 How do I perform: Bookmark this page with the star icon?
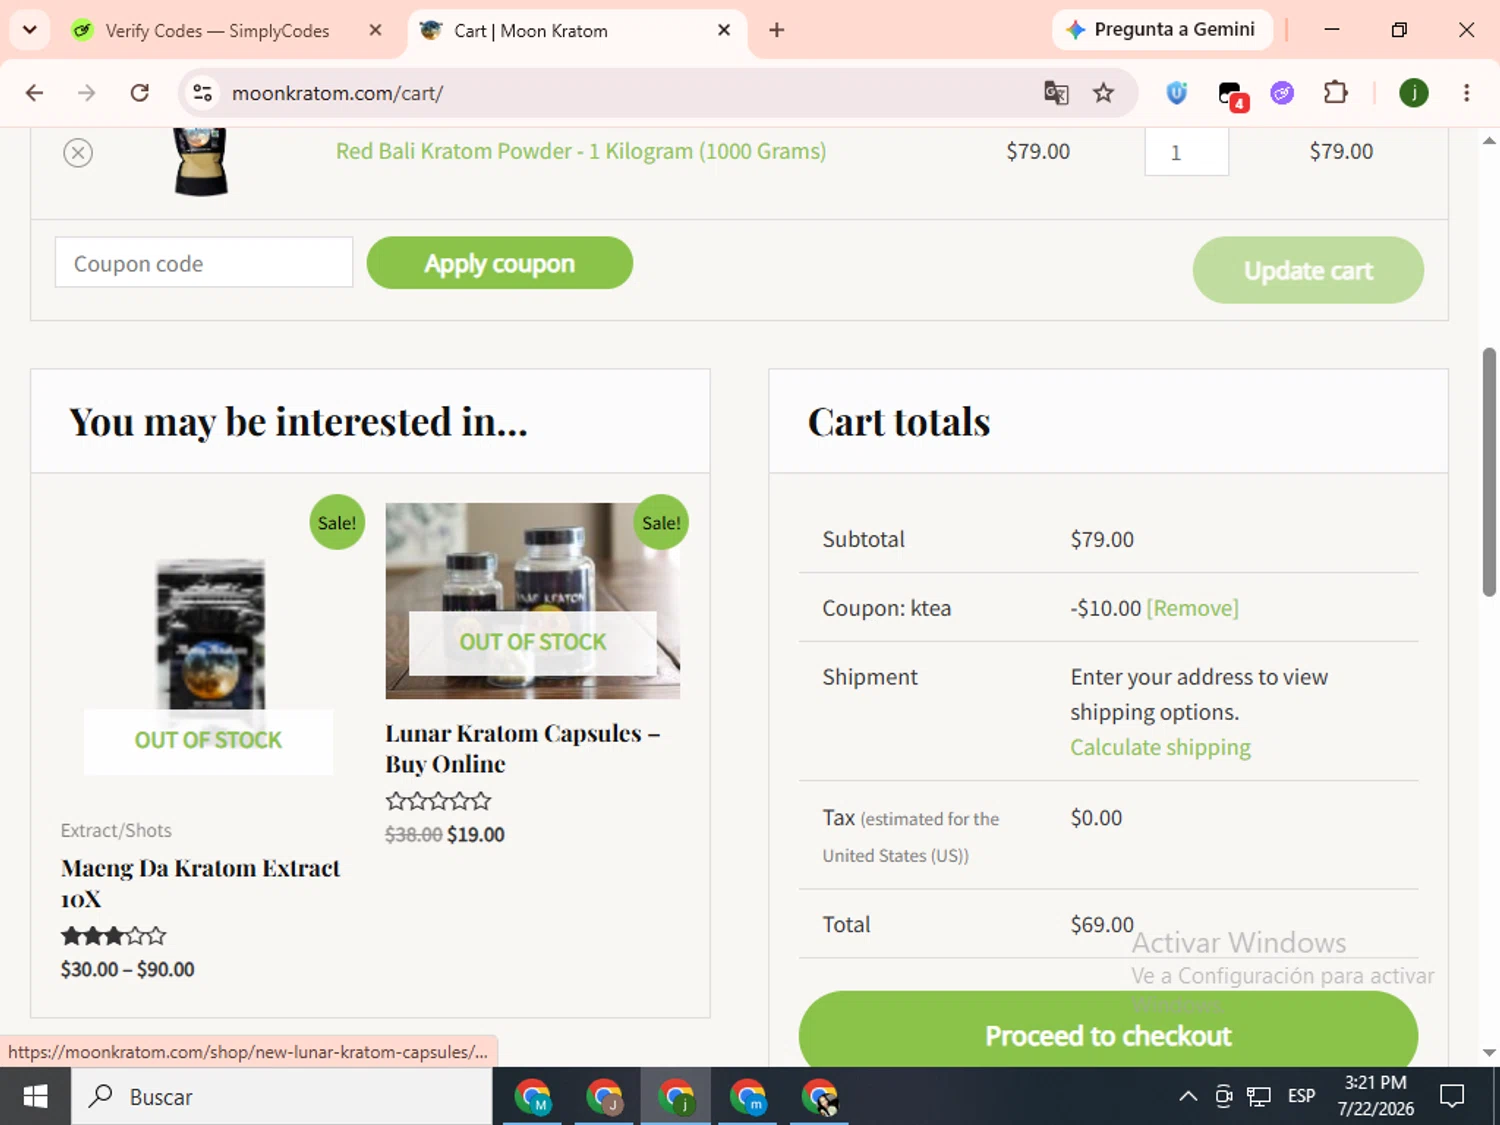[1103, 93]
